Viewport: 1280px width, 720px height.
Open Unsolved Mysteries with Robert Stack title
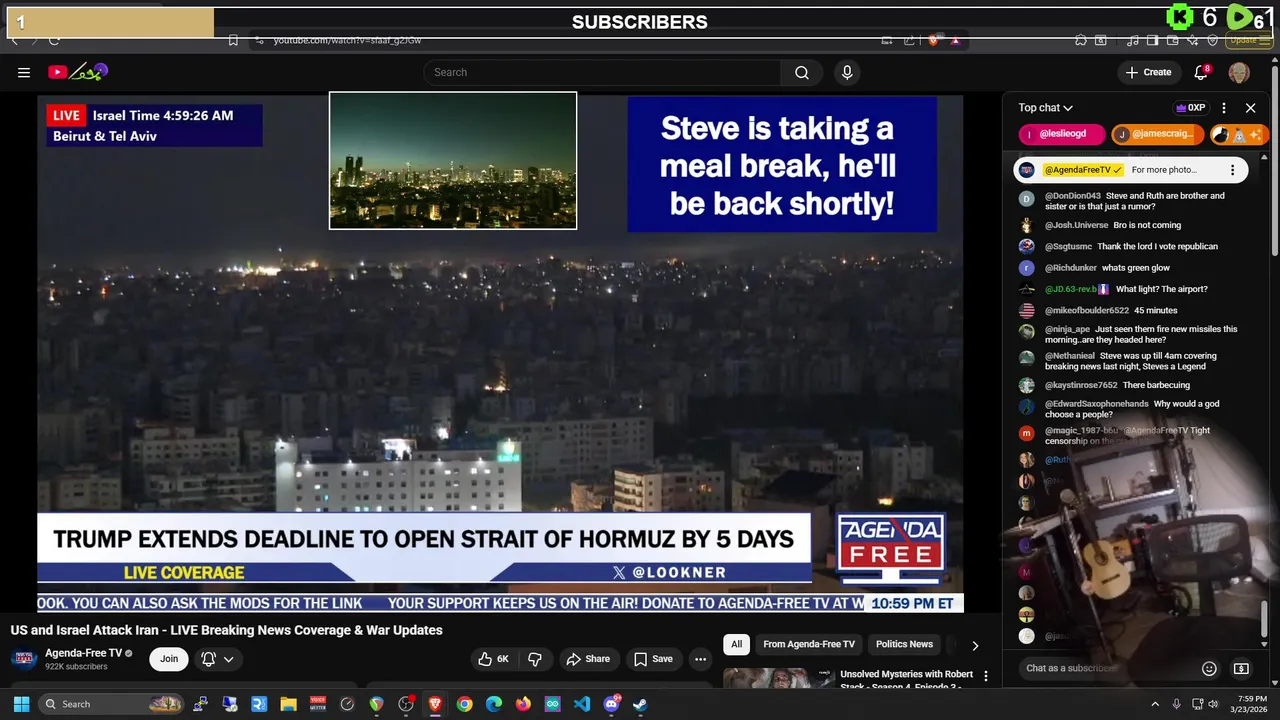[x=907, y=680]
